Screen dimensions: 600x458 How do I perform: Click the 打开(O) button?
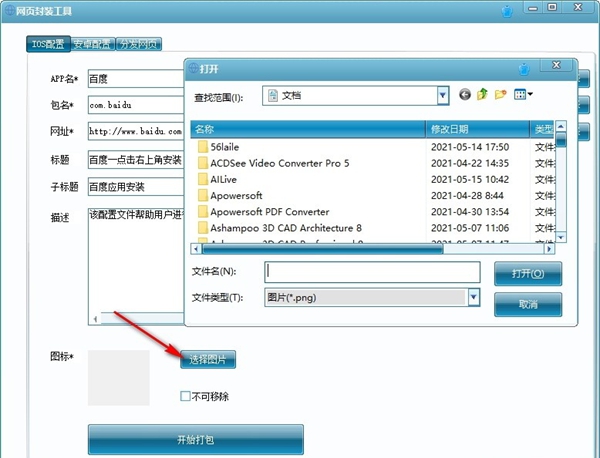point(528,274)
